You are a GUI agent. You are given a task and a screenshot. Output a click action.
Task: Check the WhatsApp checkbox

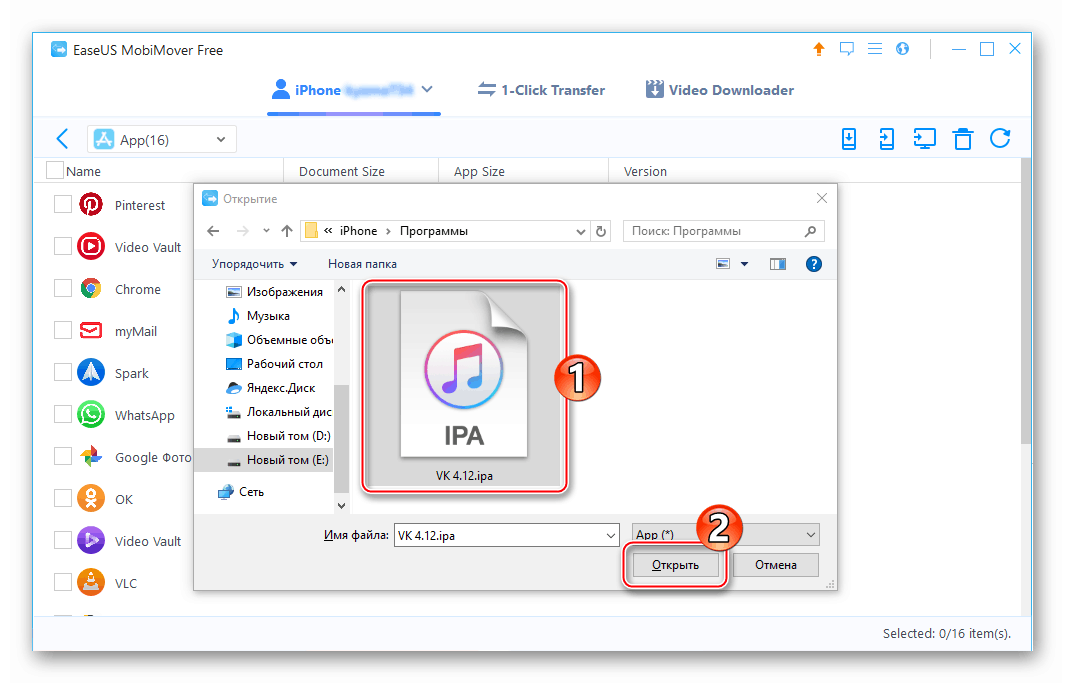[x=62, y=415]
